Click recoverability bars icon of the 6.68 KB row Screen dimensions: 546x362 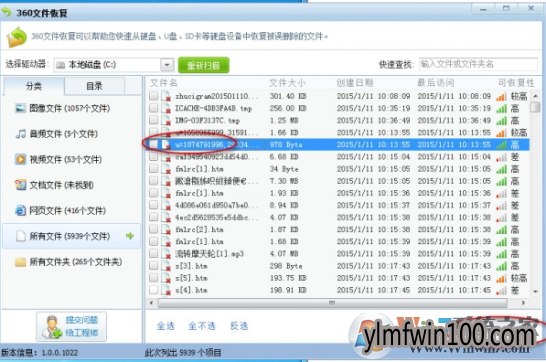point(501,157)
